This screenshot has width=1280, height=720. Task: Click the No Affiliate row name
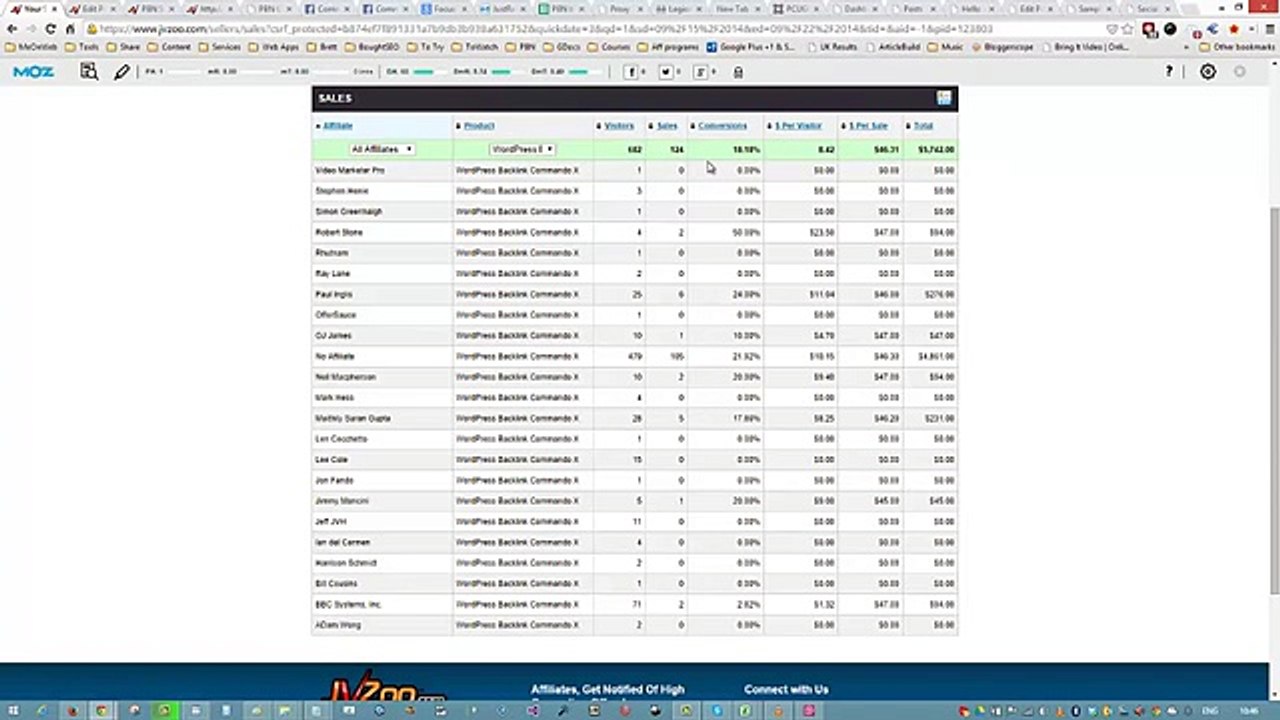[x=335, y=356]
